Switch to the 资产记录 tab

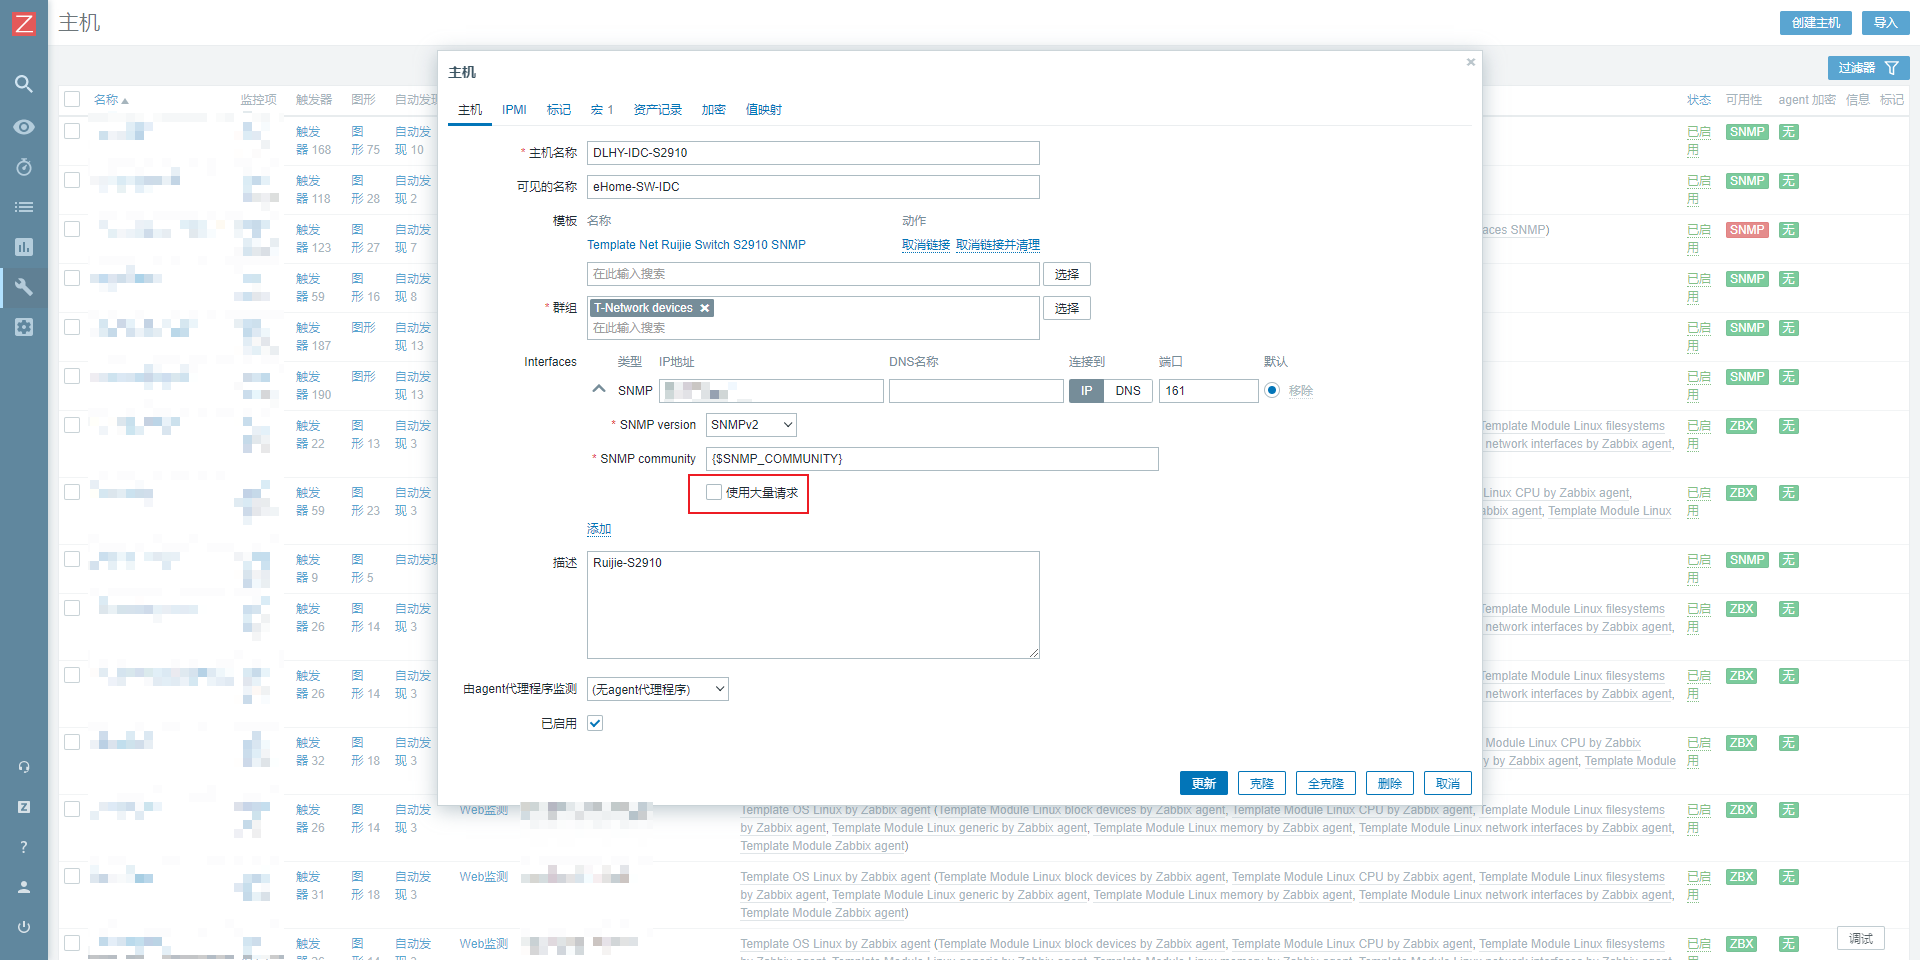[x=657, y=110]
